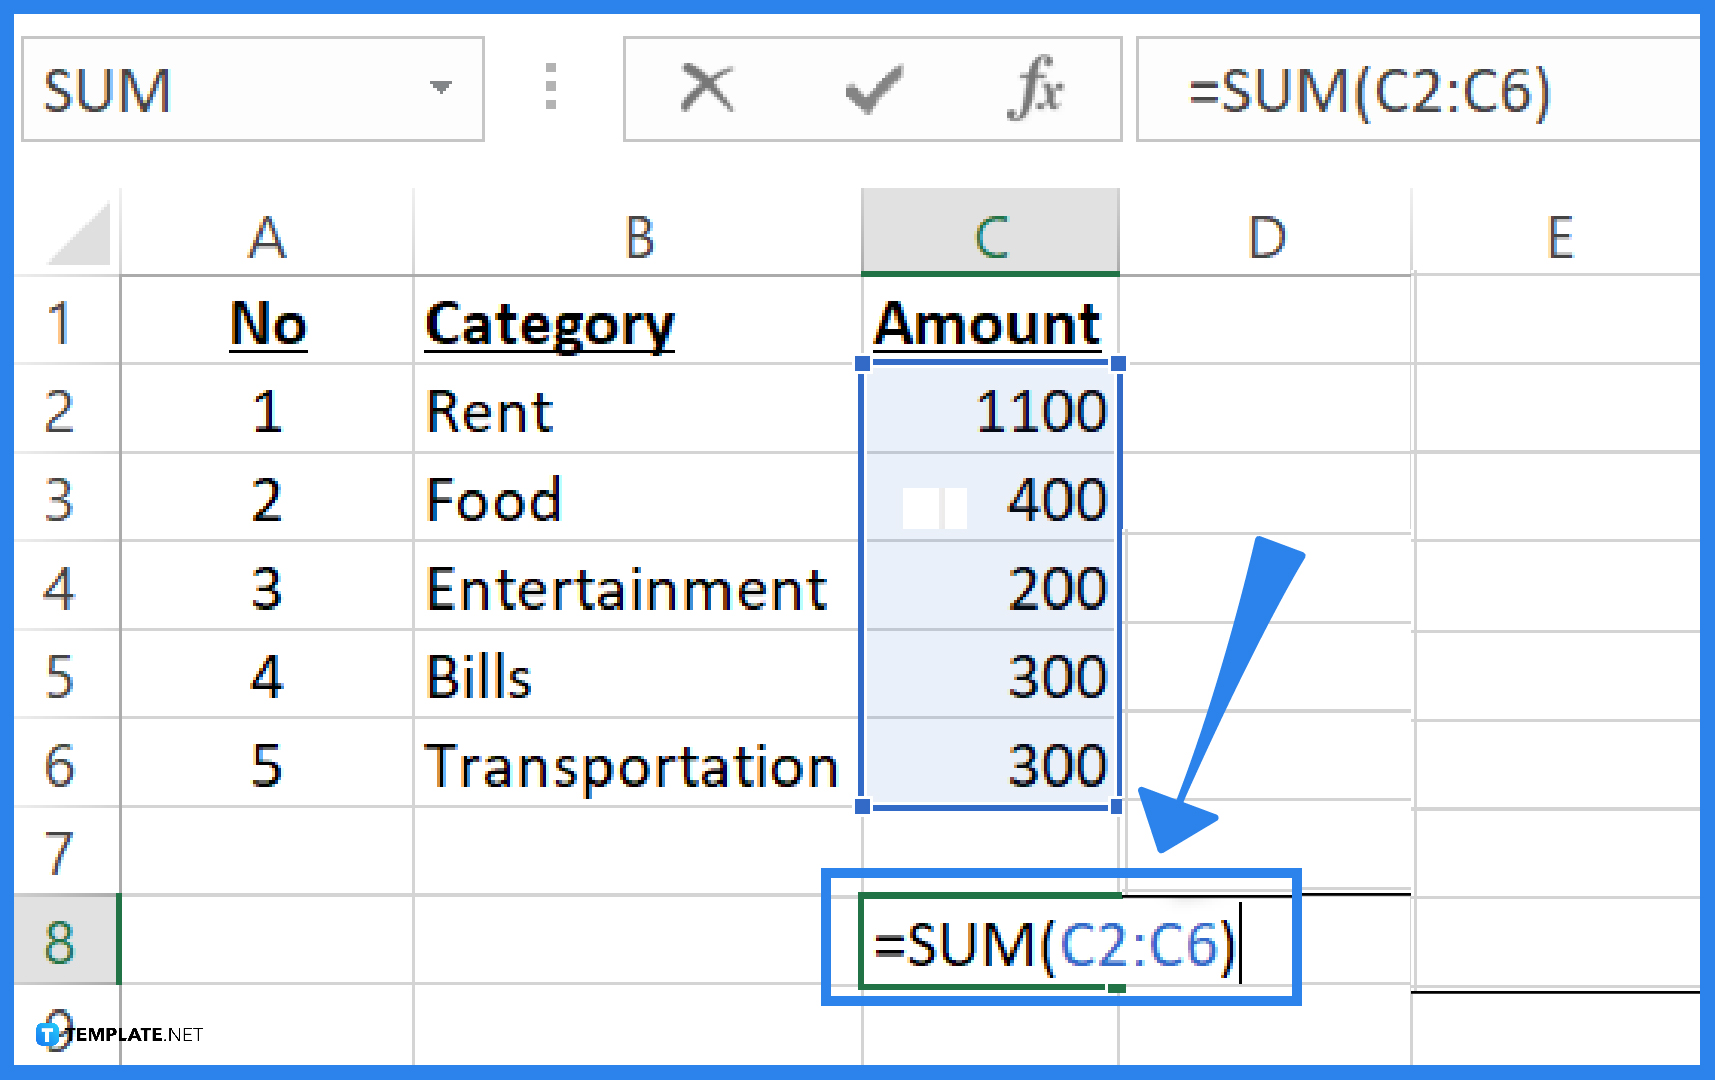Cancel the formula entry with X icon
The height and width of the screenshot is (1080, 1715).
(x=707, y=88)
